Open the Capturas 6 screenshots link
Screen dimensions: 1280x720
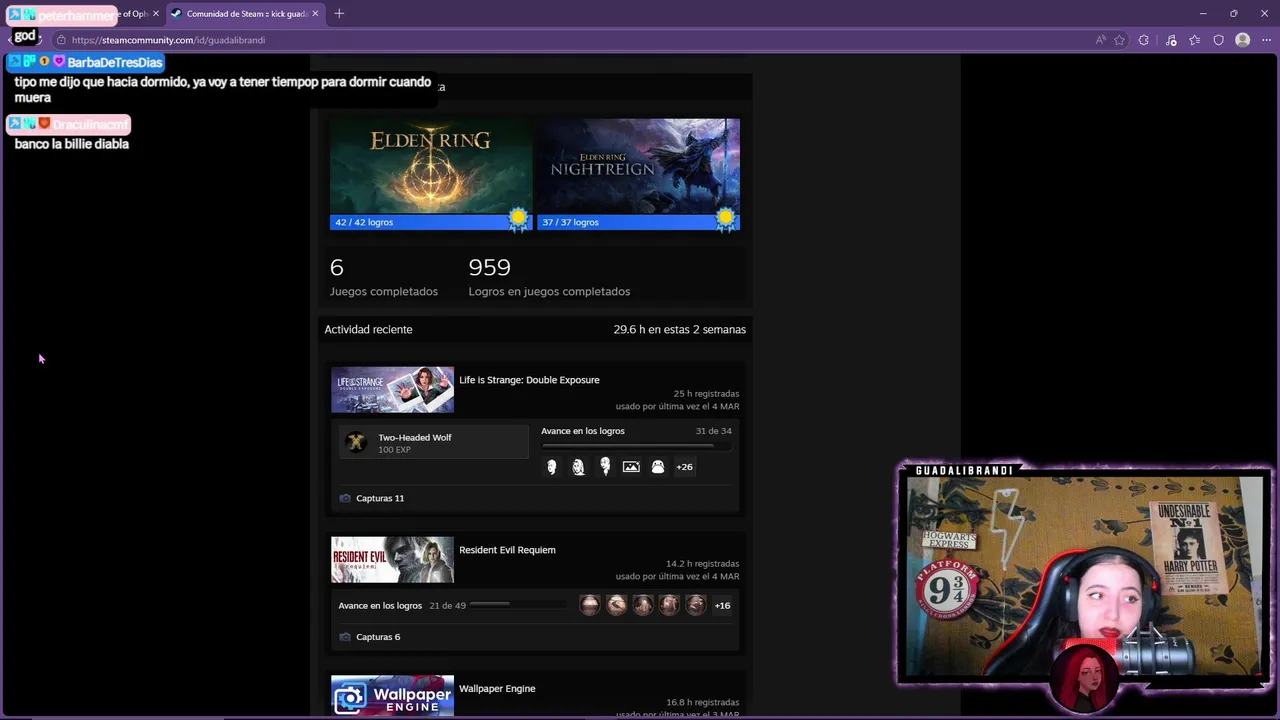378,637
